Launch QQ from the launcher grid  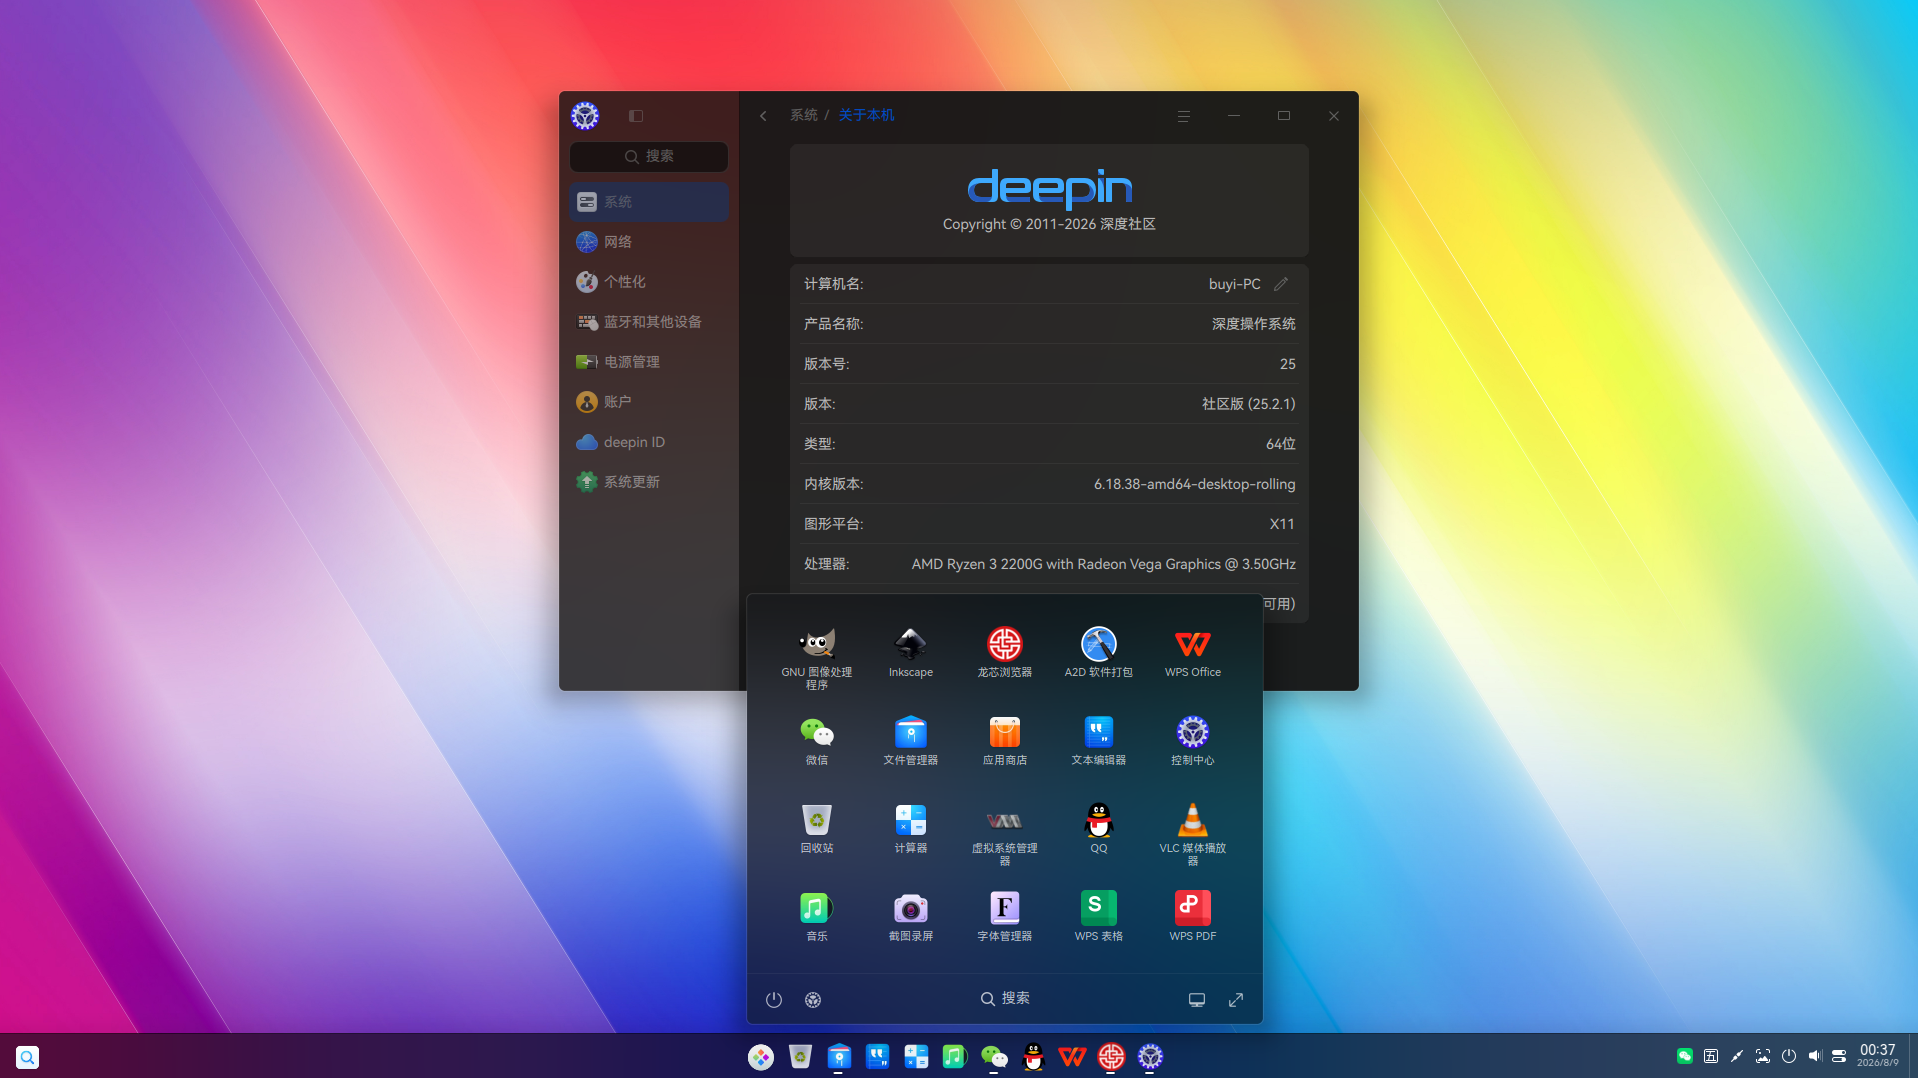1098,828
